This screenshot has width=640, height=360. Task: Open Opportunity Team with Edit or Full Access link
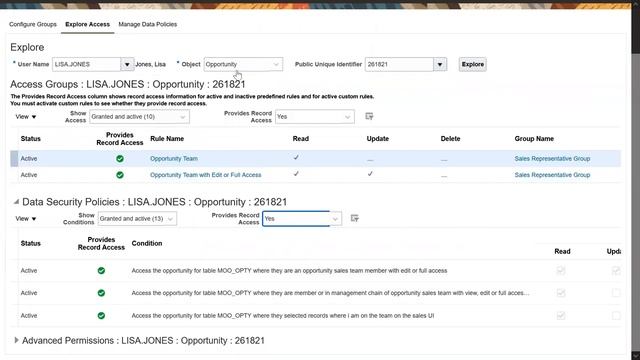tap(206, 175)
